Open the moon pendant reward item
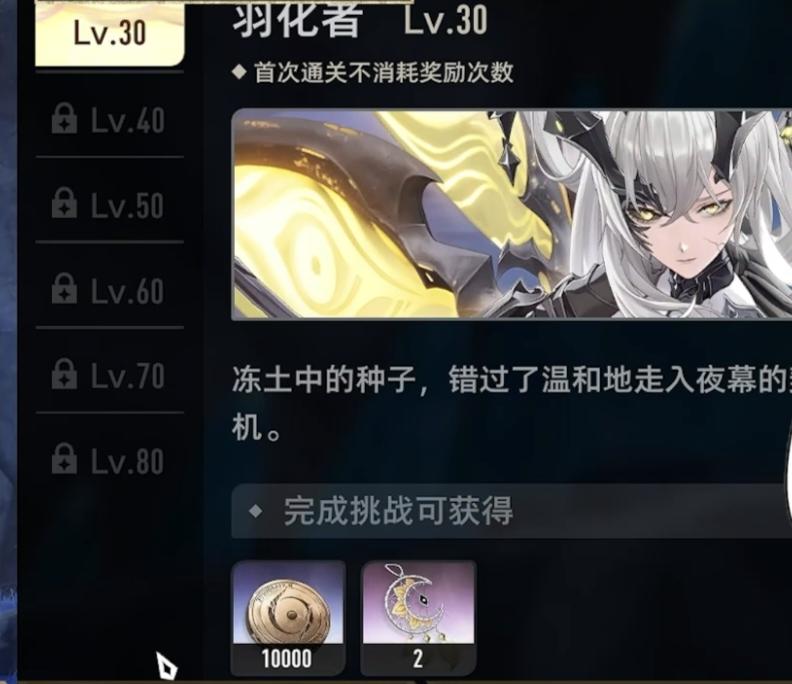The image size is (792, 684). point(419,617)
